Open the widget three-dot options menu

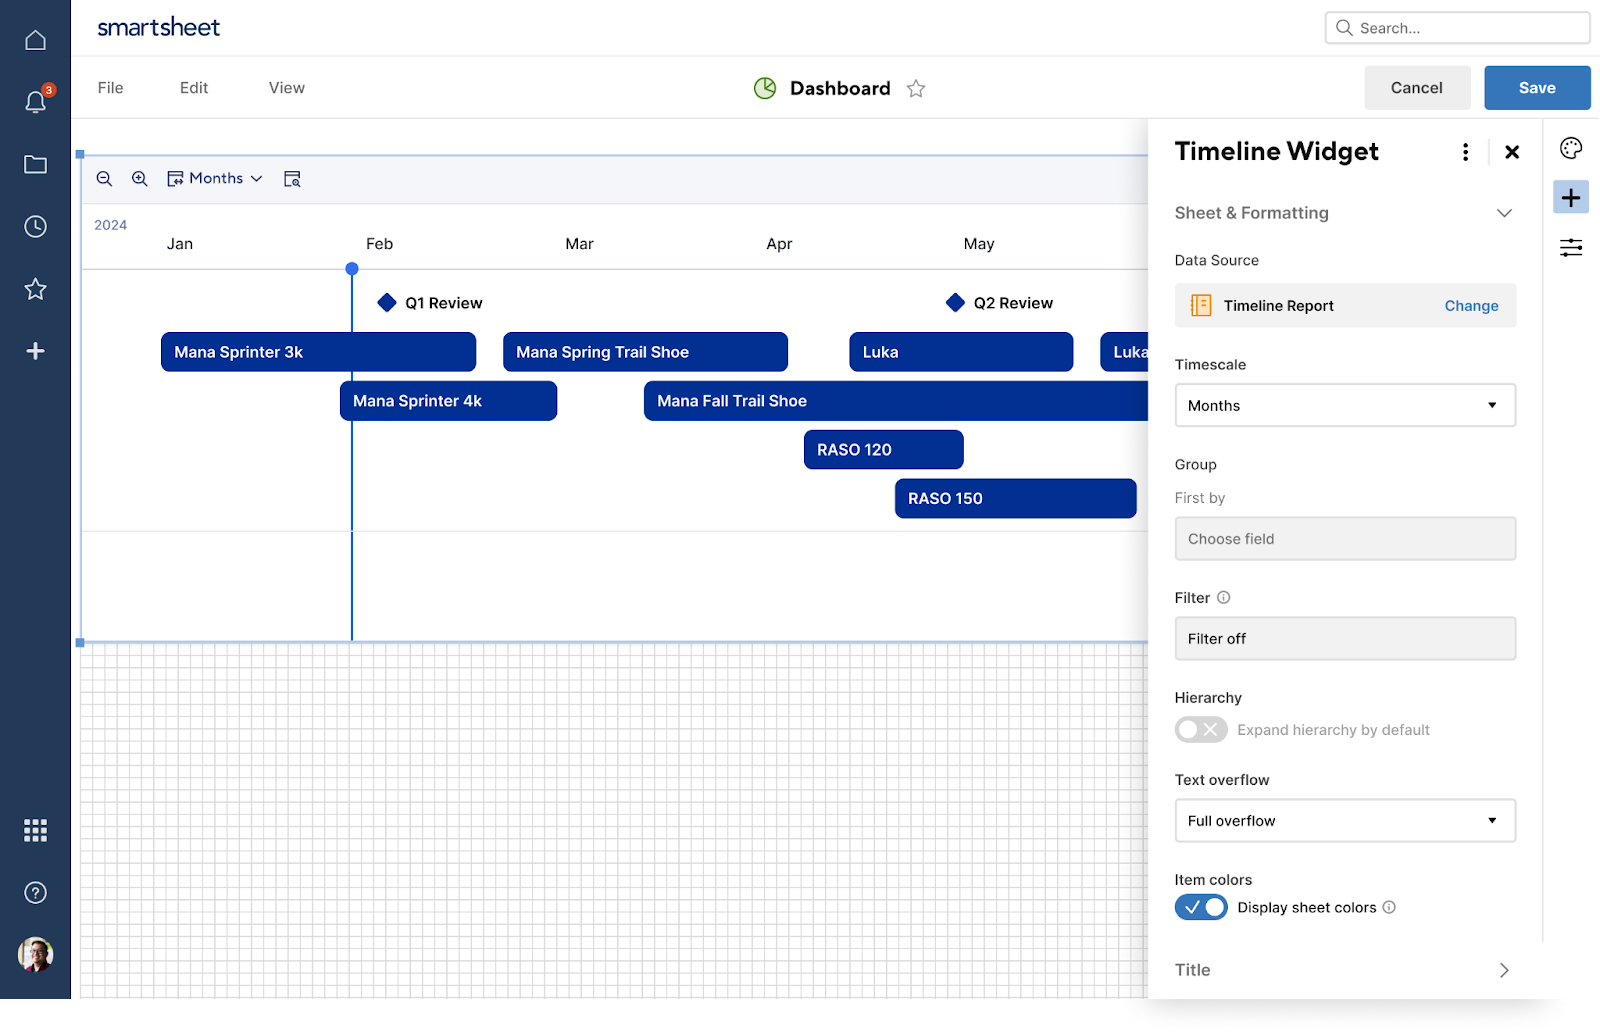click(1465, 152)
